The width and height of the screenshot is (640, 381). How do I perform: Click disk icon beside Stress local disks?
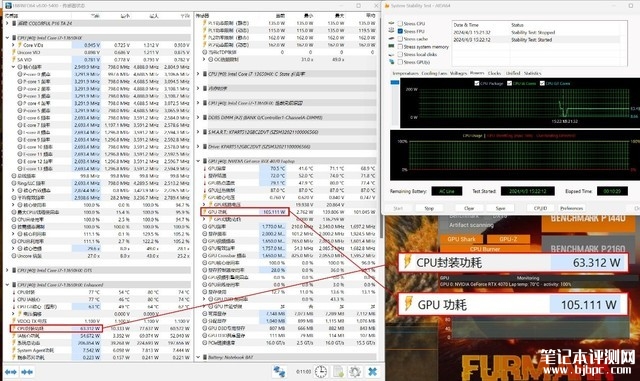(x=392, y=54)
